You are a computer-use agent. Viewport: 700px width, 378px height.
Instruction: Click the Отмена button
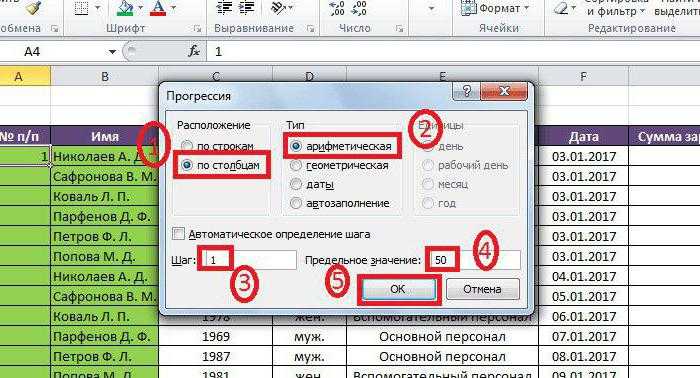coord(483,289)
